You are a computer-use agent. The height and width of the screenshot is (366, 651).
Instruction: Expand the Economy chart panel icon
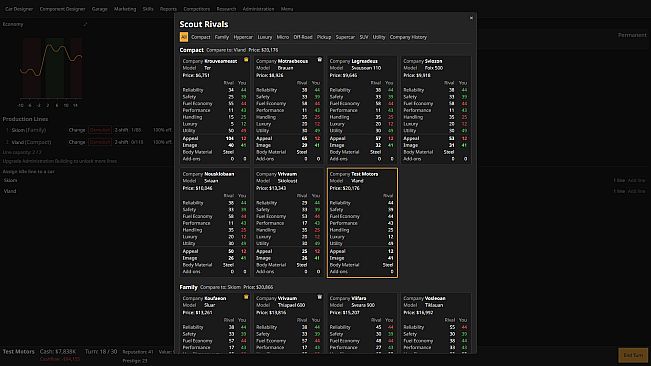85,24
